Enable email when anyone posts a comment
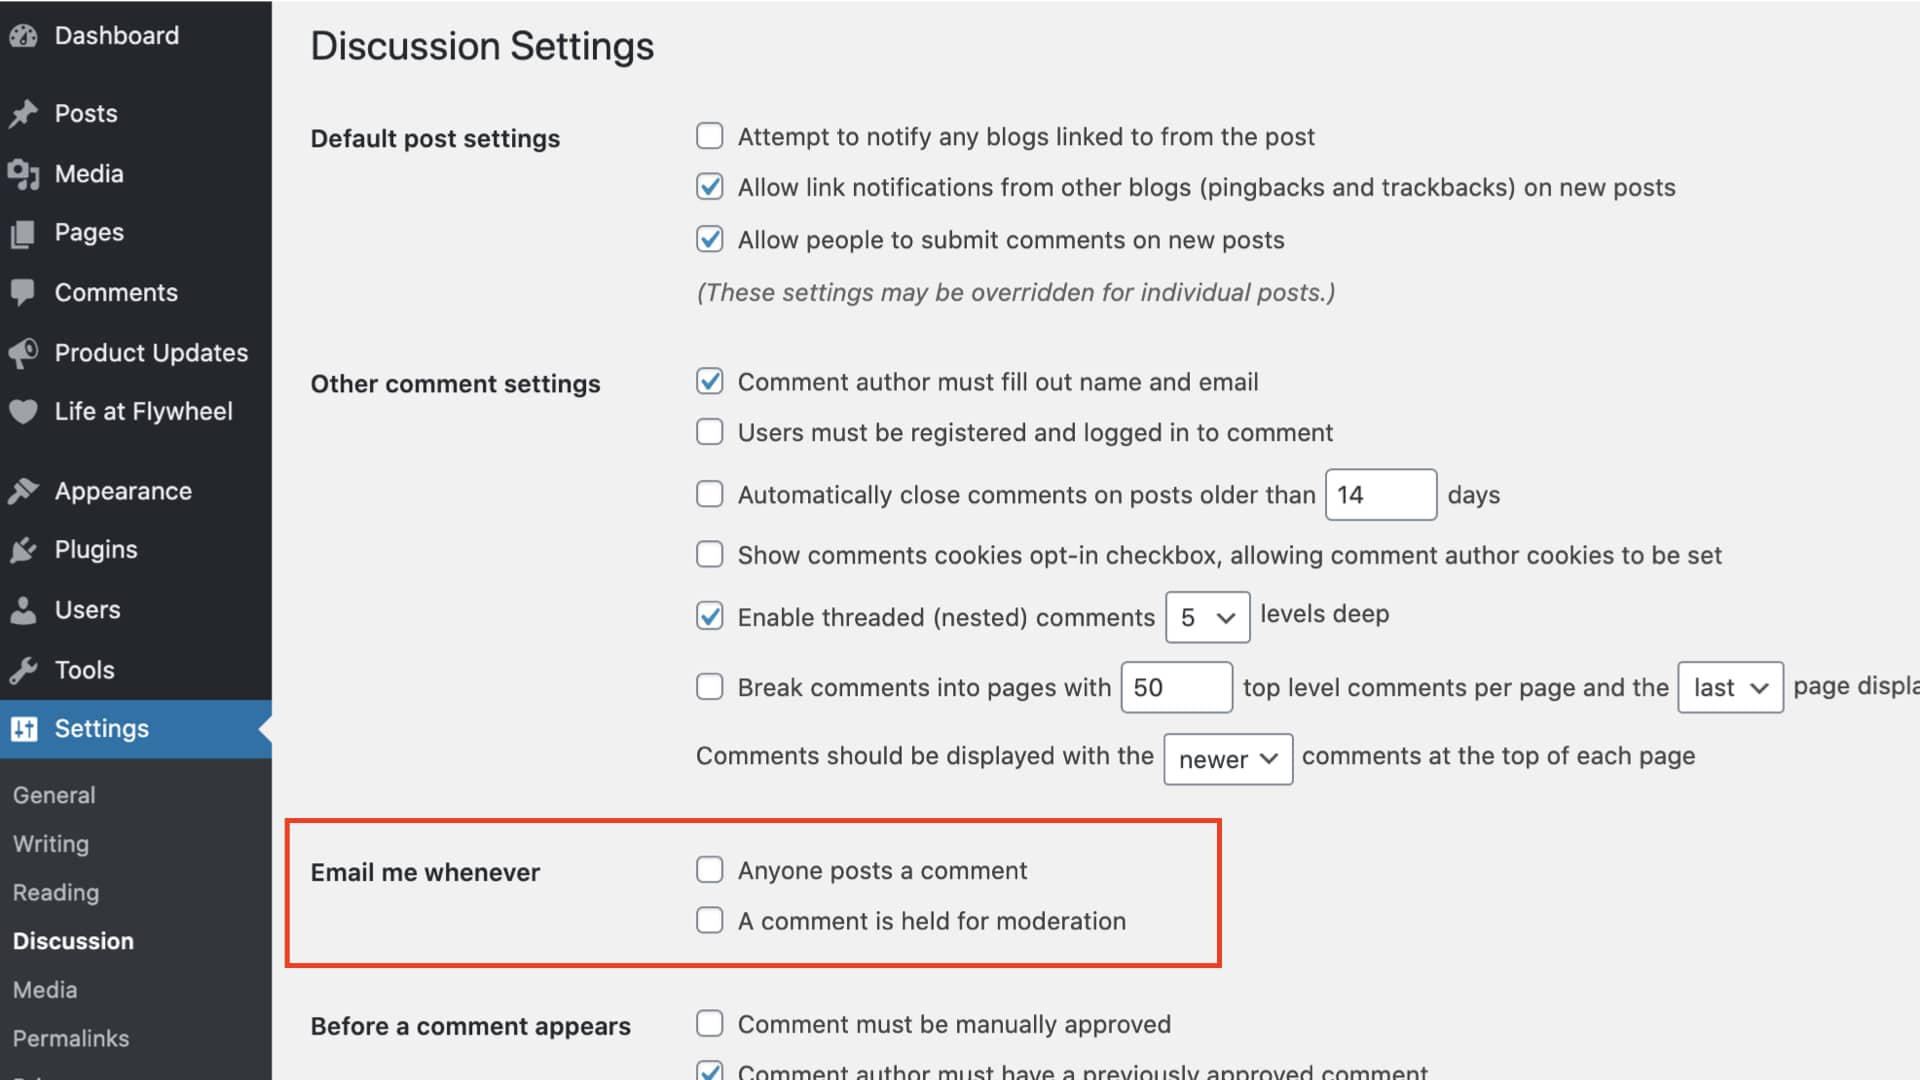The image size is (1920, 1080). coord(710,870)
